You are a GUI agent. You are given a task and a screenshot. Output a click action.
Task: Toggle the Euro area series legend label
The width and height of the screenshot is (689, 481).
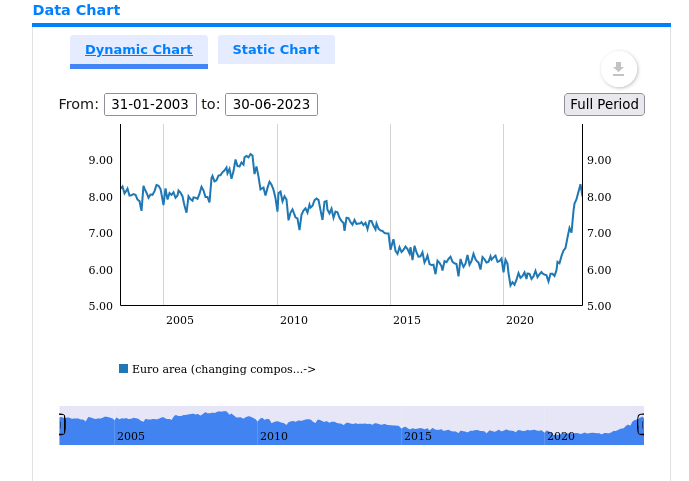[223, 369]
